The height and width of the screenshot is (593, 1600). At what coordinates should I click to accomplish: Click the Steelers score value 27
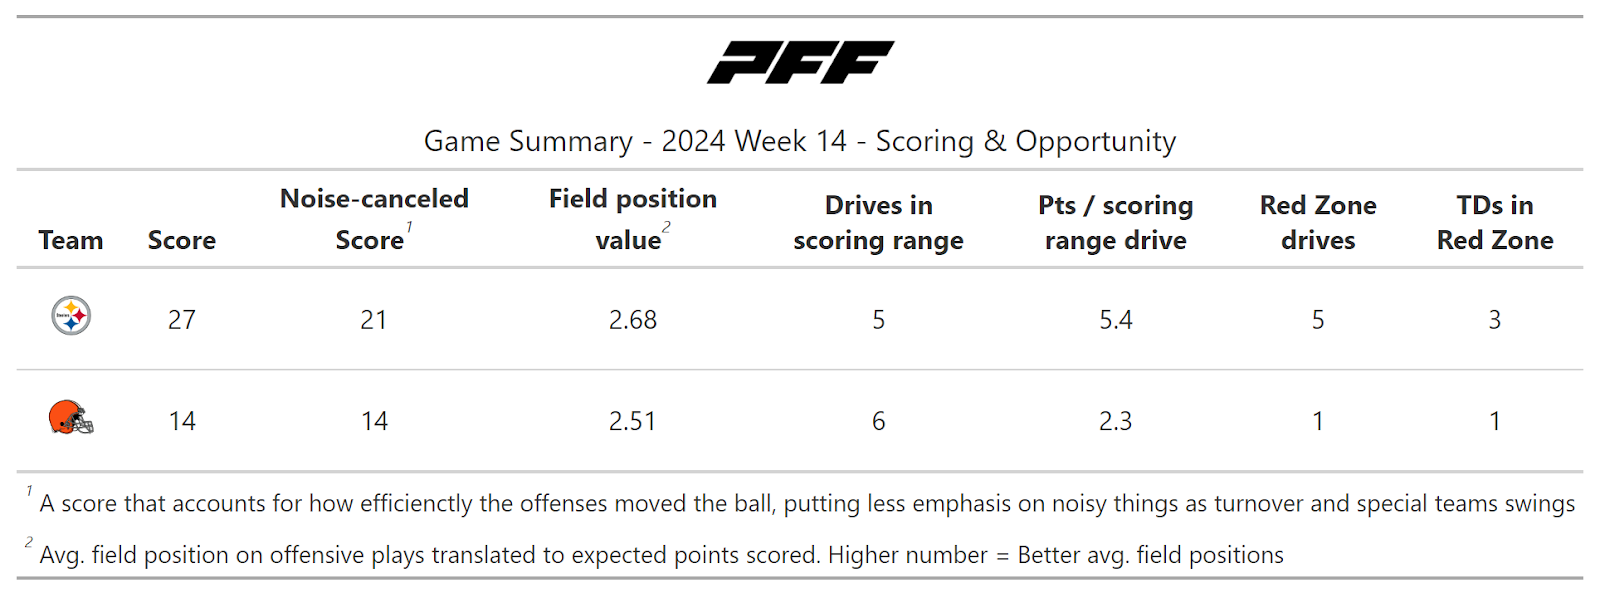point(182,320)
